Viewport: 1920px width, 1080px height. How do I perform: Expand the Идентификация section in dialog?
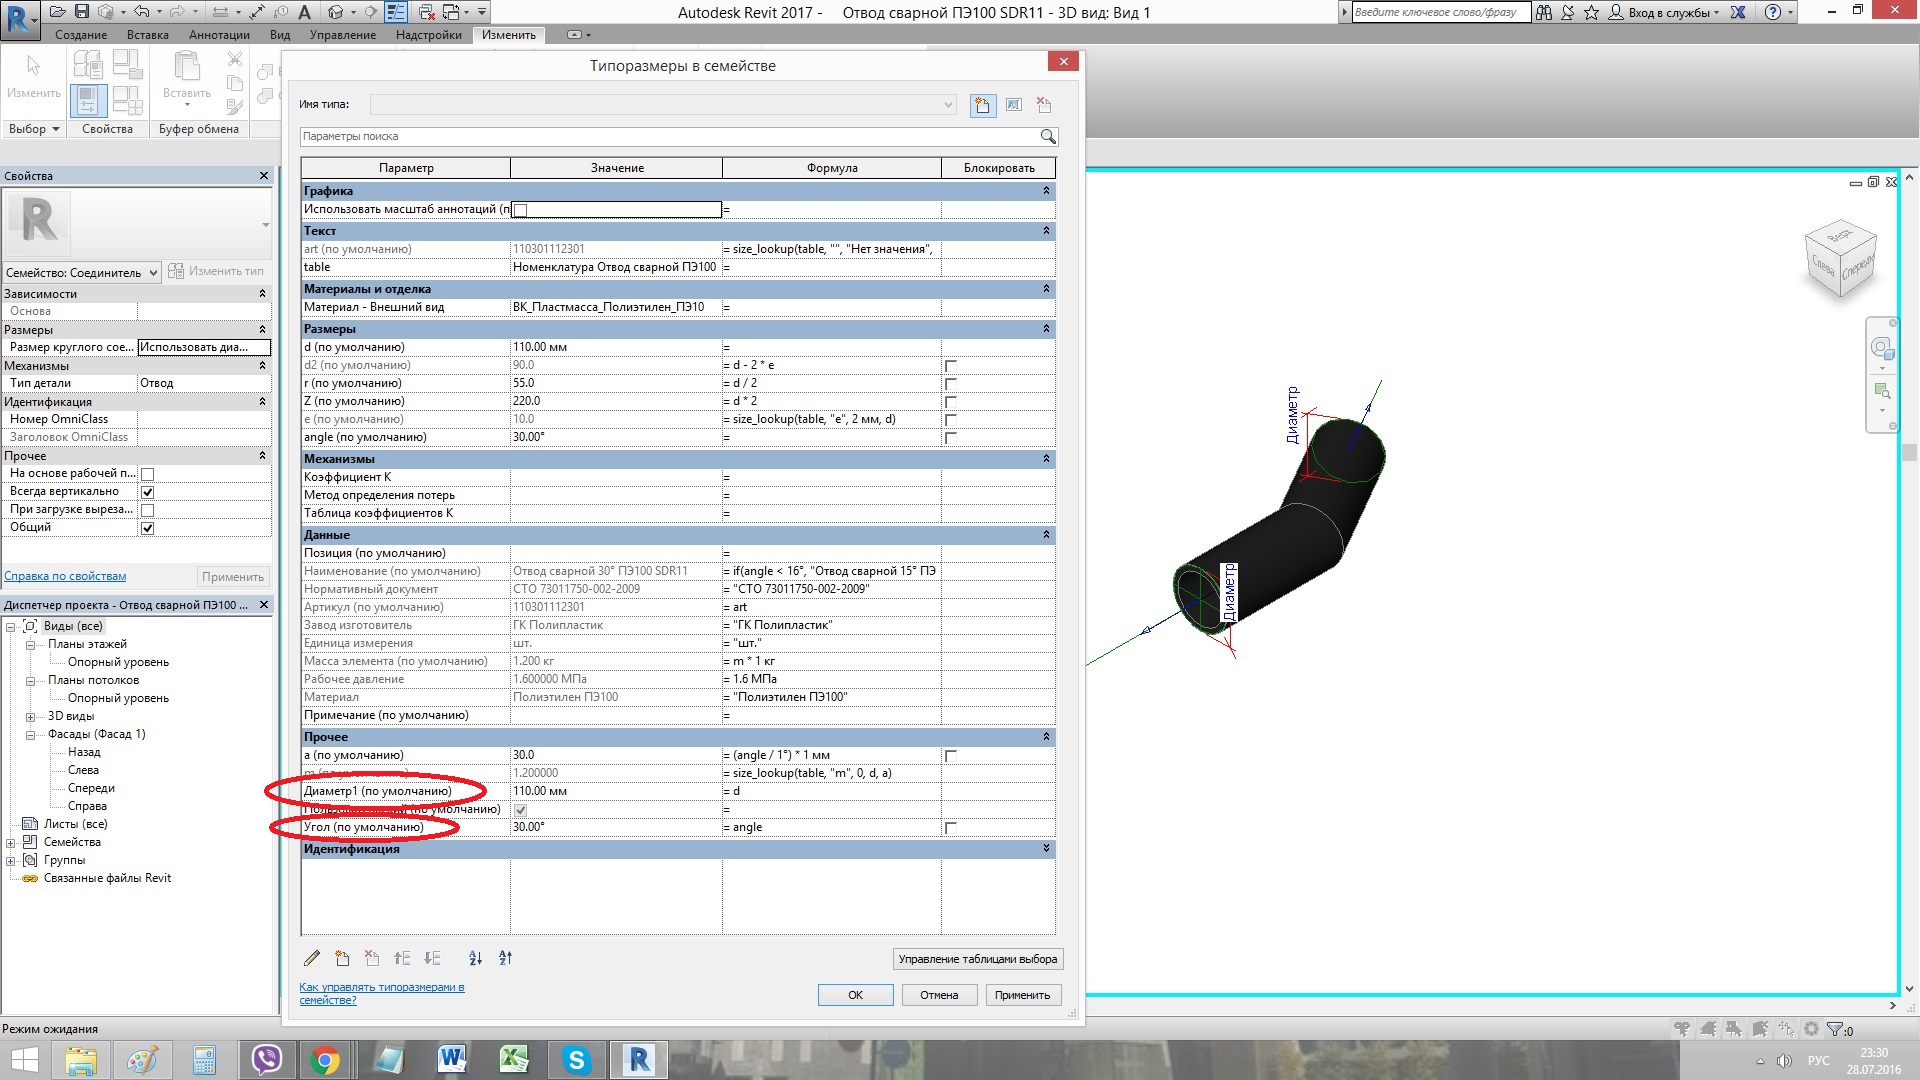click(x=1046, y=849)
